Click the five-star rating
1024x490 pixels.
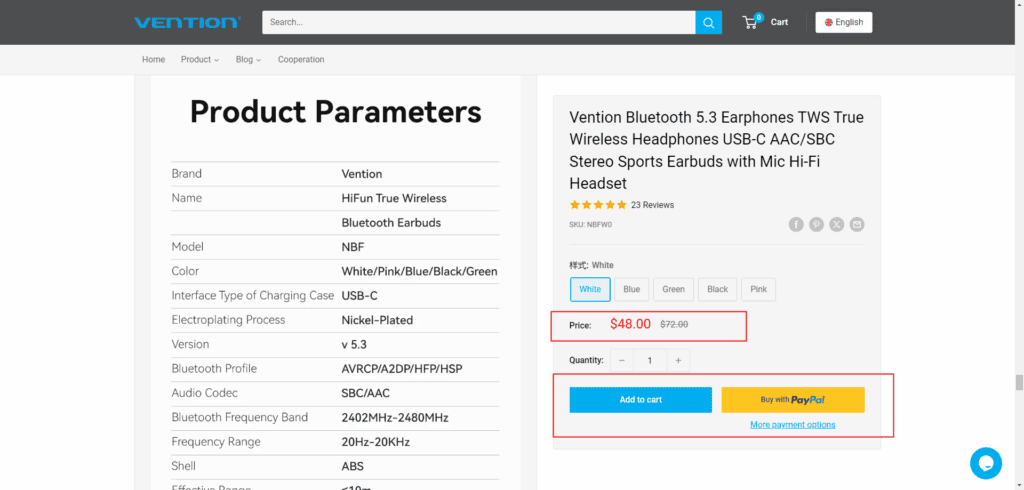click(x=598, y=204)
